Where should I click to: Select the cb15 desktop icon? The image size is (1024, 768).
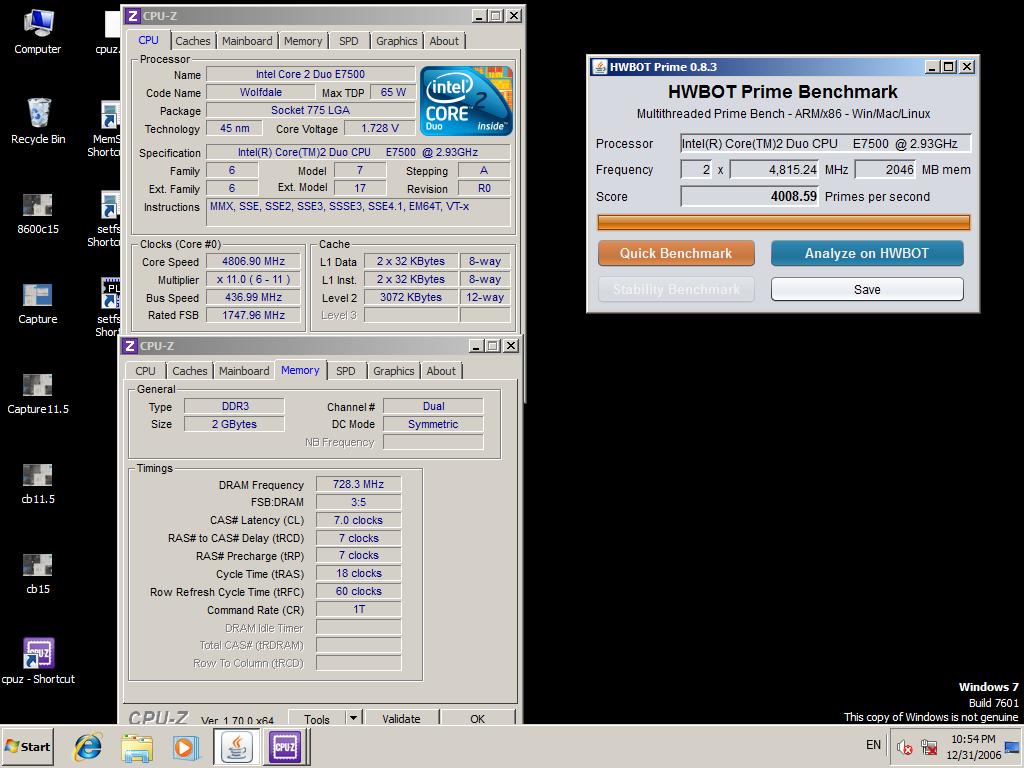(x=38, y=575)
